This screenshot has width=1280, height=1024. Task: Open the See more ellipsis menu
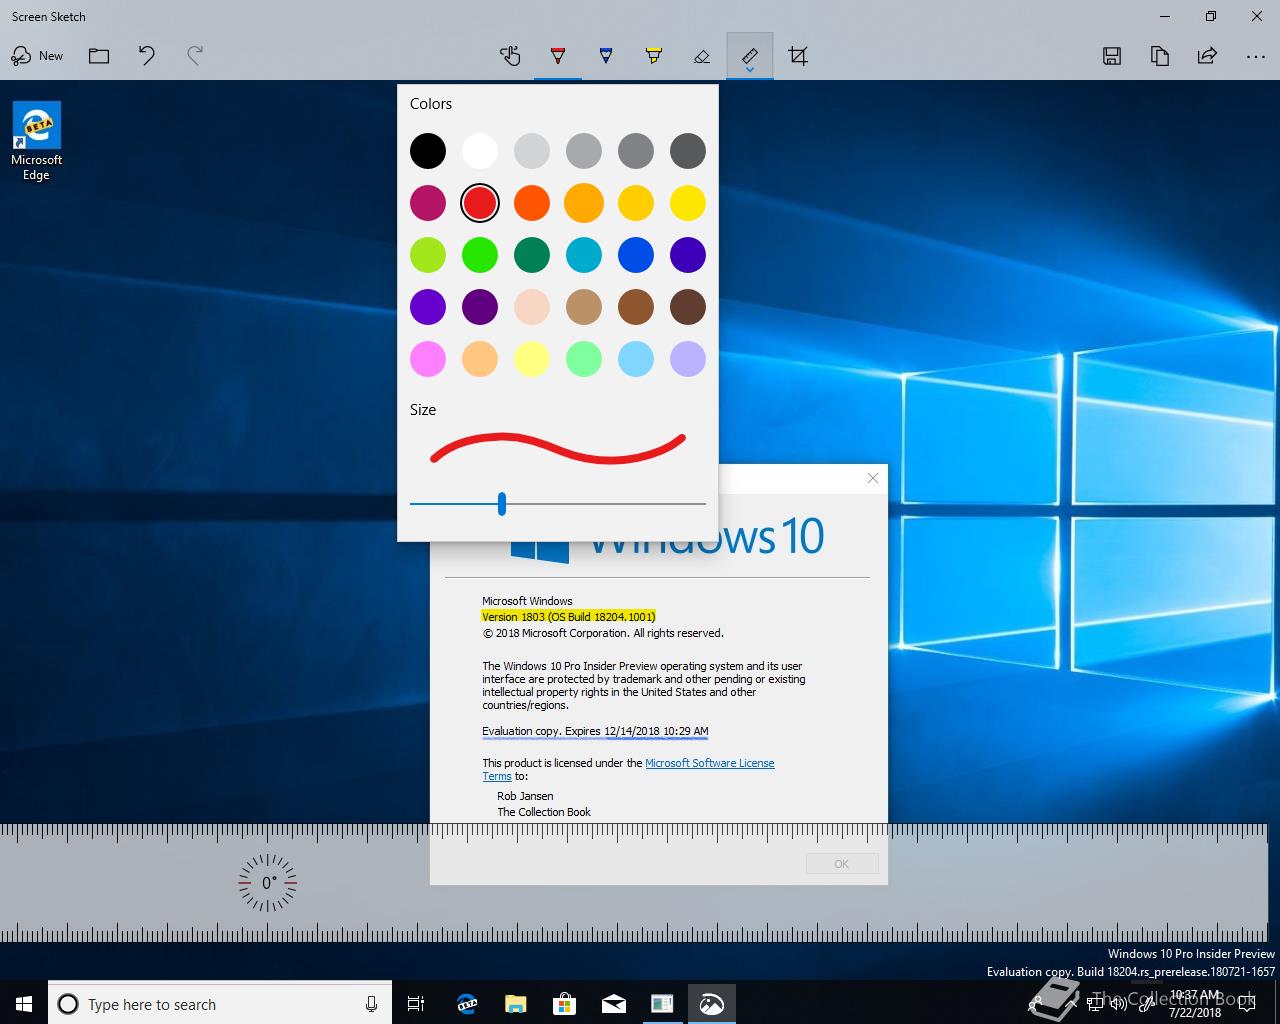(1256, 57)
